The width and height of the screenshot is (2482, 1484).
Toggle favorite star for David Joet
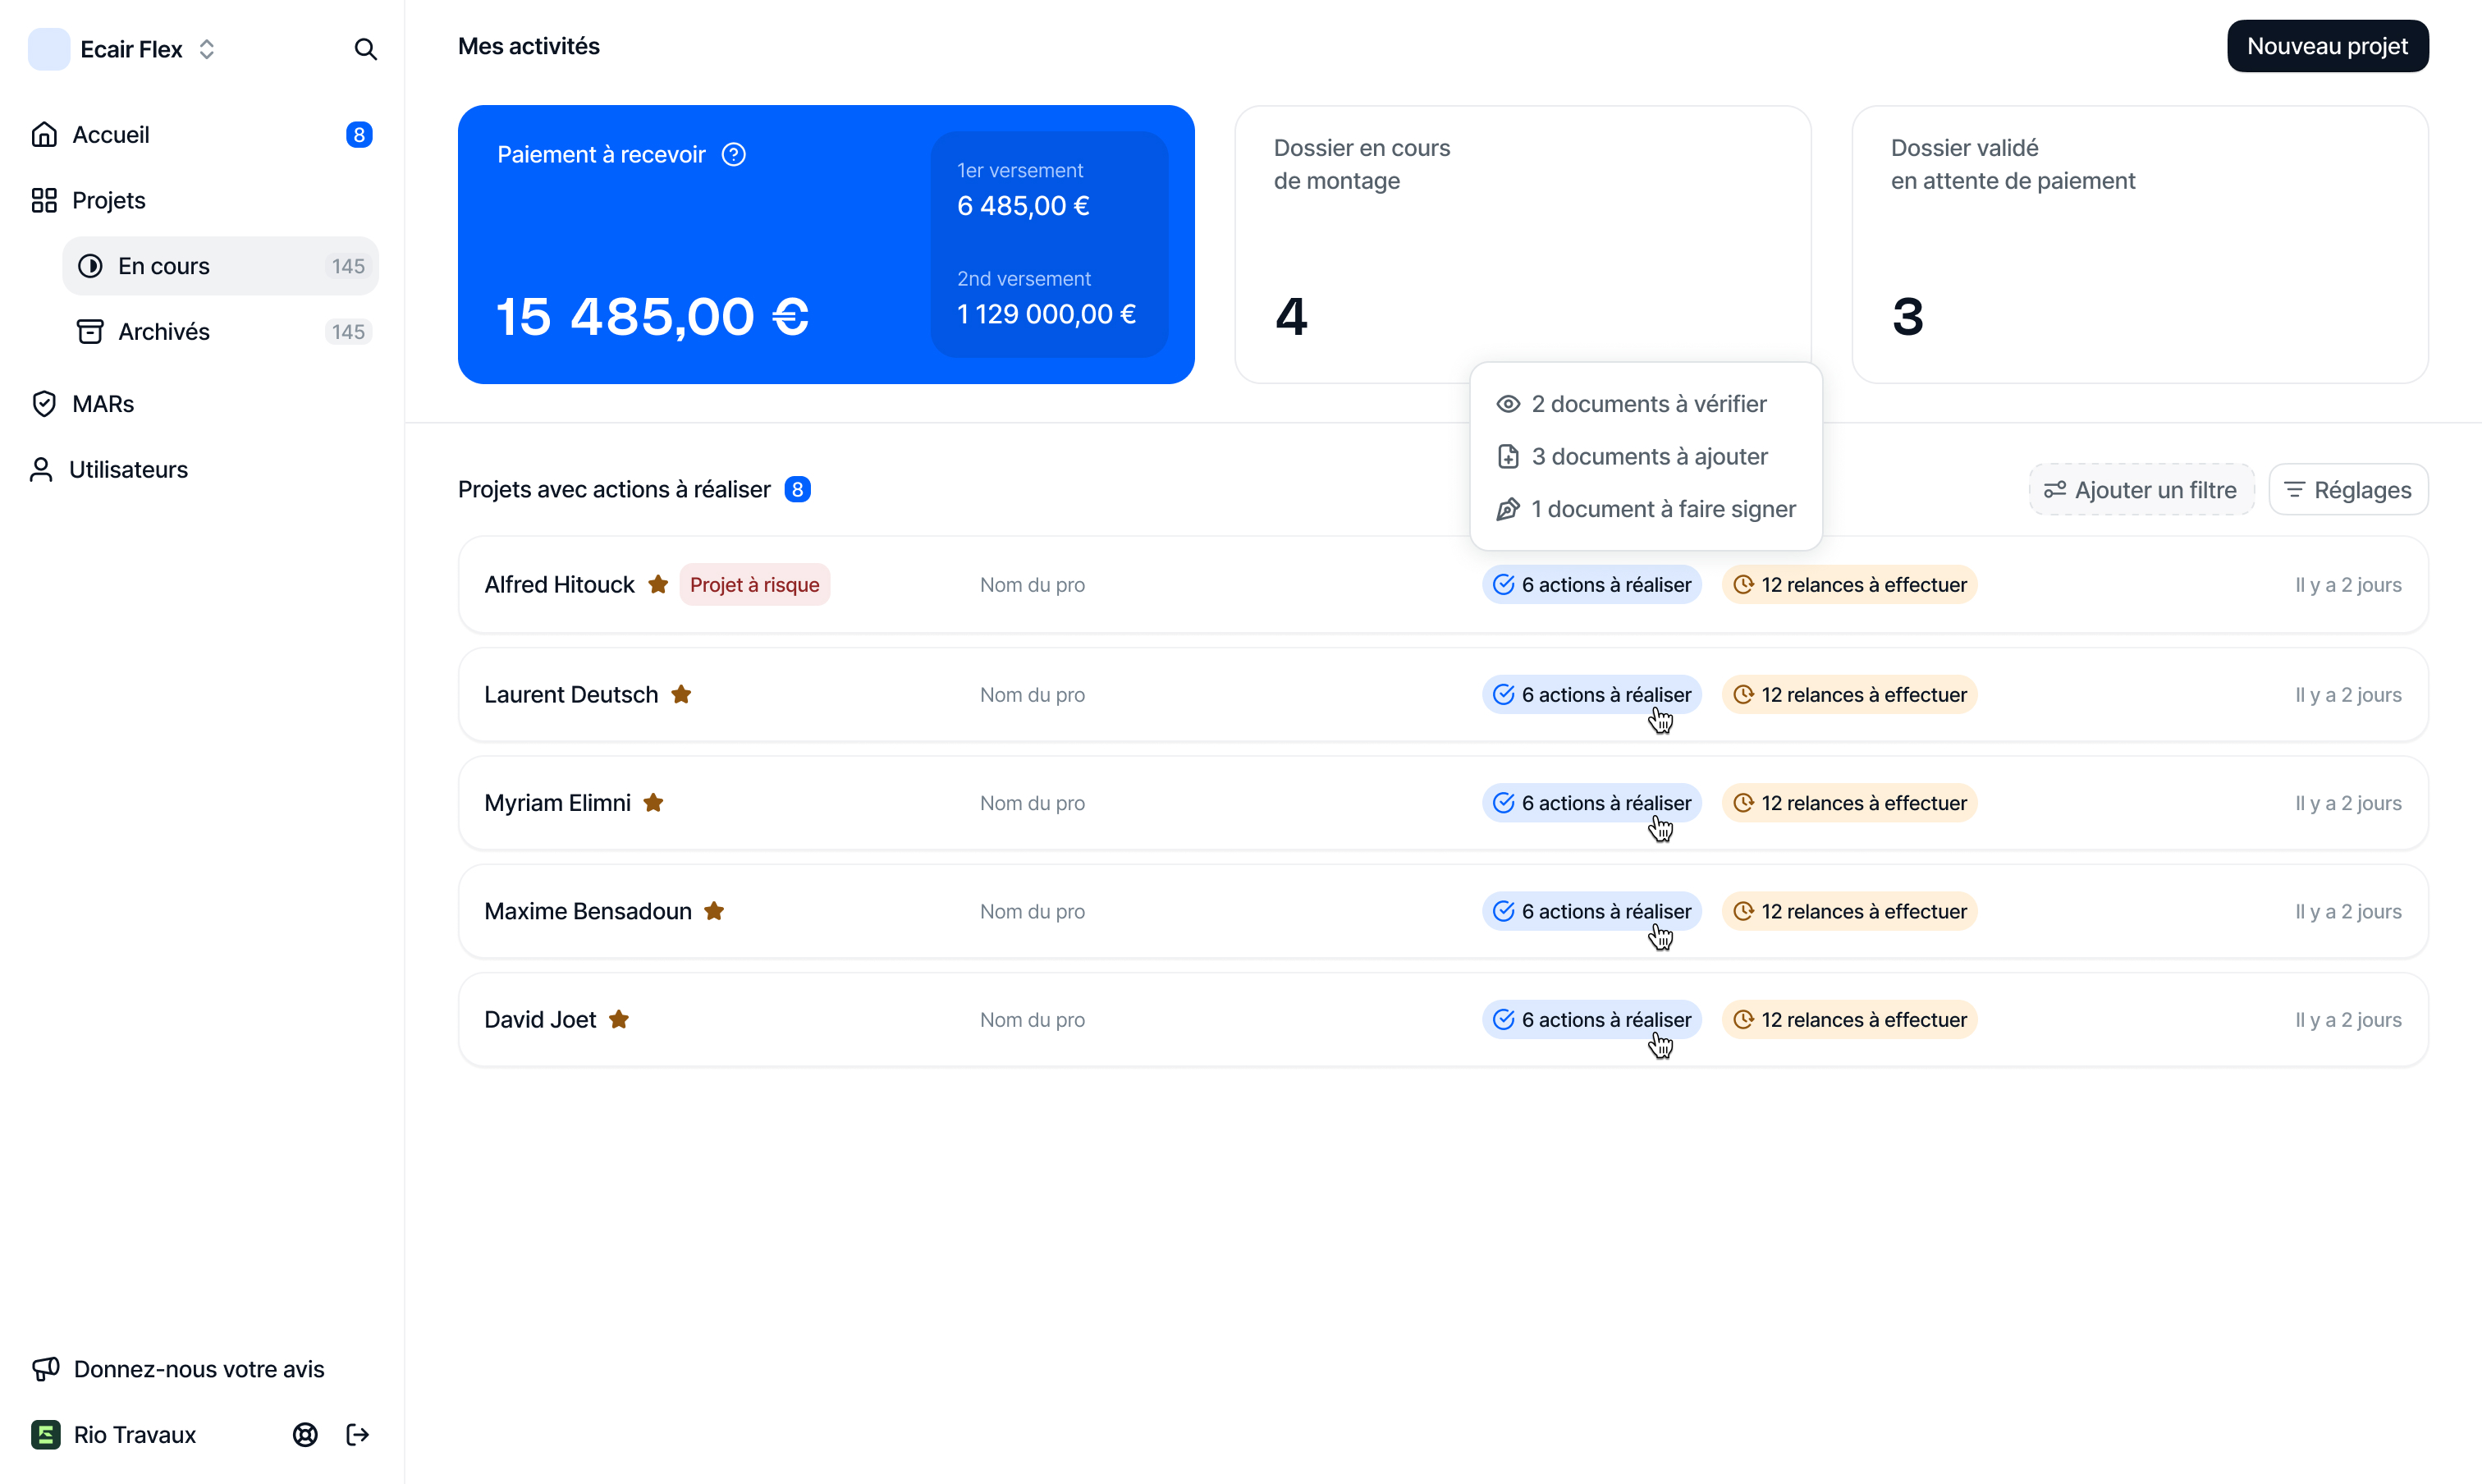pos(619,1020)
